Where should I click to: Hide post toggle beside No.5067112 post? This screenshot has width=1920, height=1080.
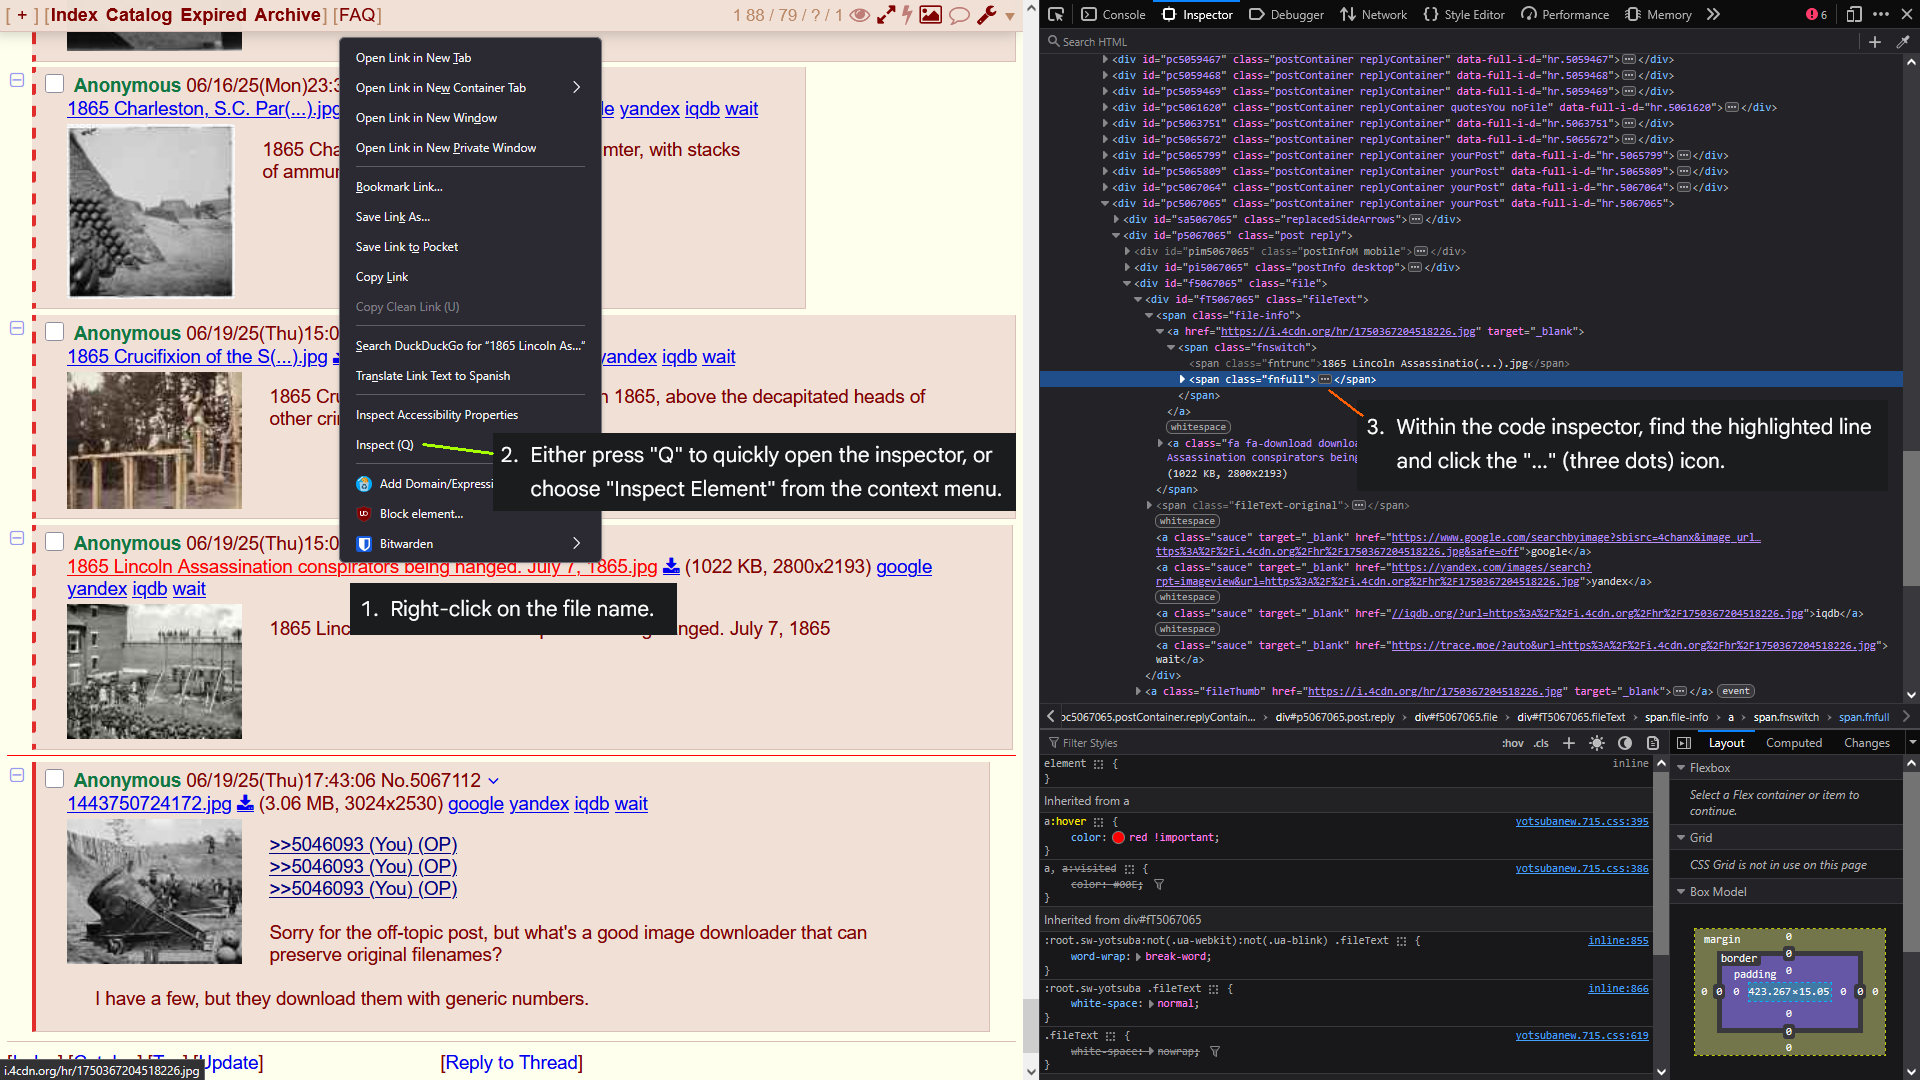coord(17,775)
